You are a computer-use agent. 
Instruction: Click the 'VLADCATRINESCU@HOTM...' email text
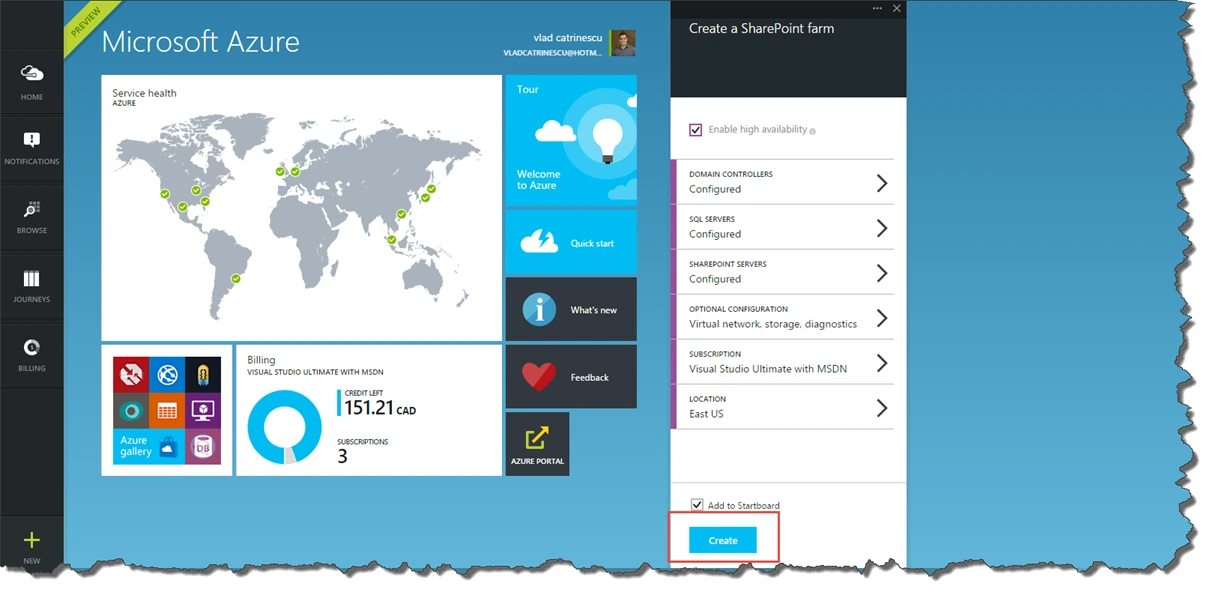(553, 52)
